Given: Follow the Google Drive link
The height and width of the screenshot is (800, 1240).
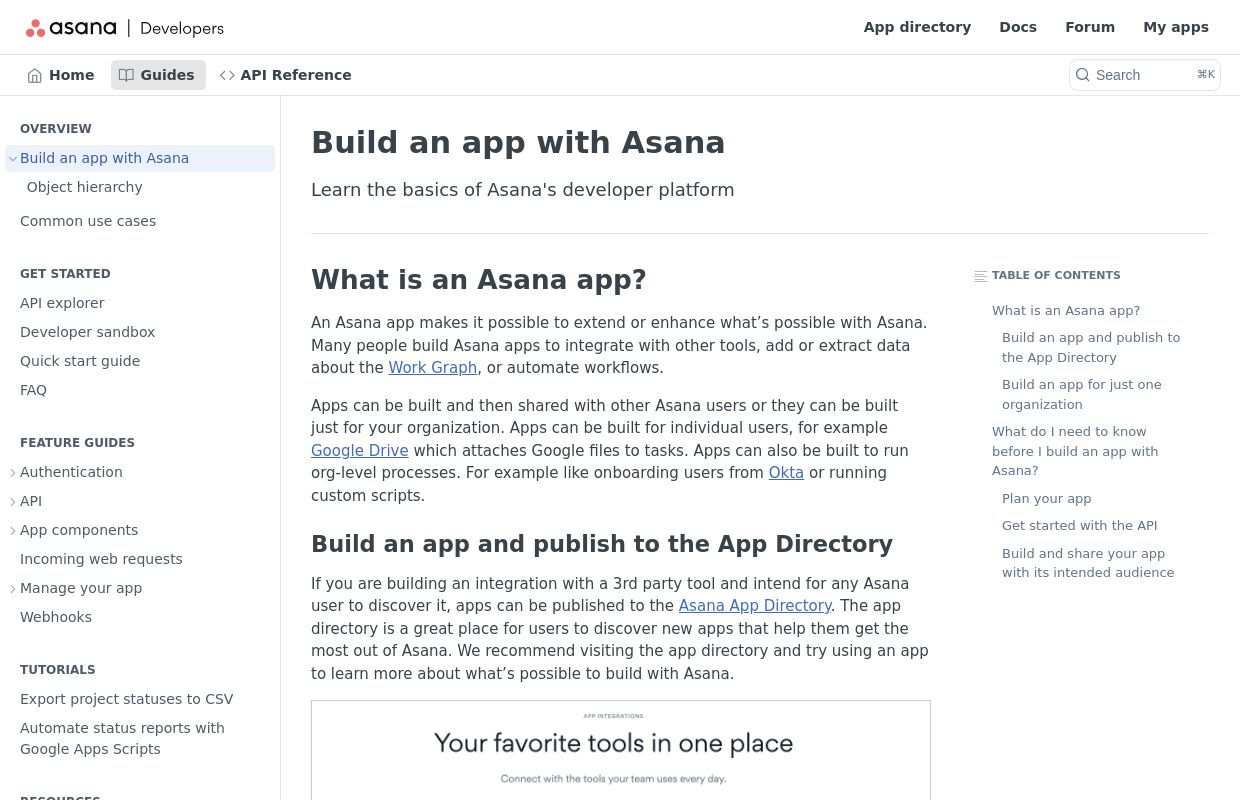Looking at the screenshot, I should coord(359,450).
